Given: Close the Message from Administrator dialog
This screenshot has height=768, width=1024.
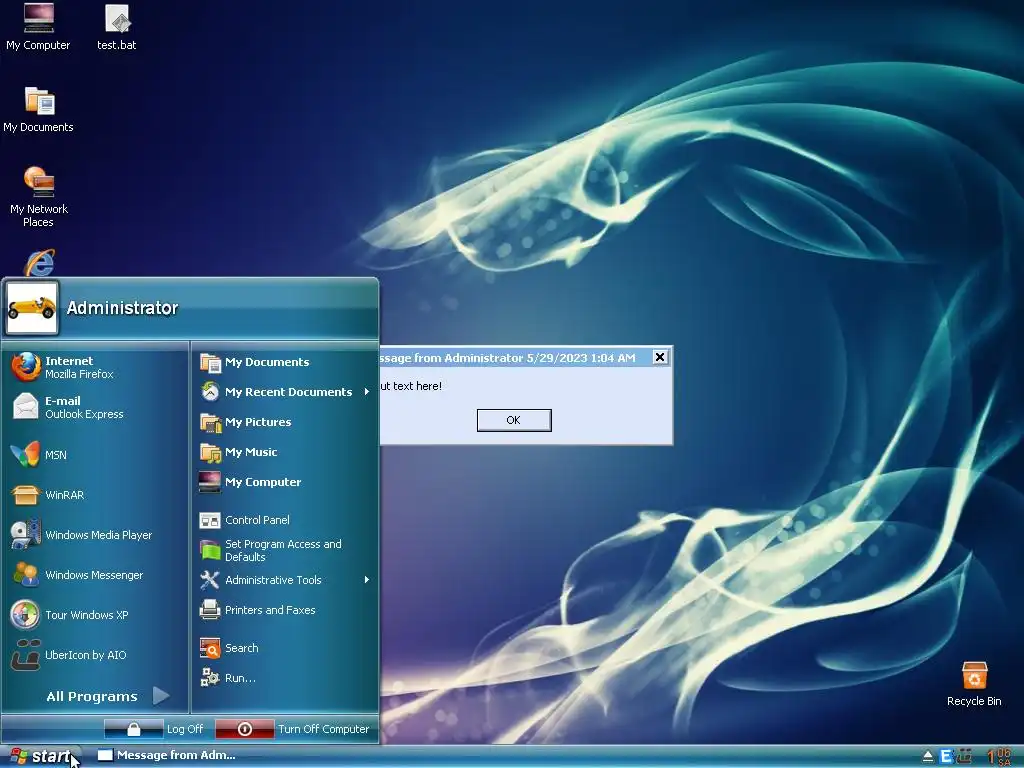Looking at the screenshot, I should pos(660,357).
